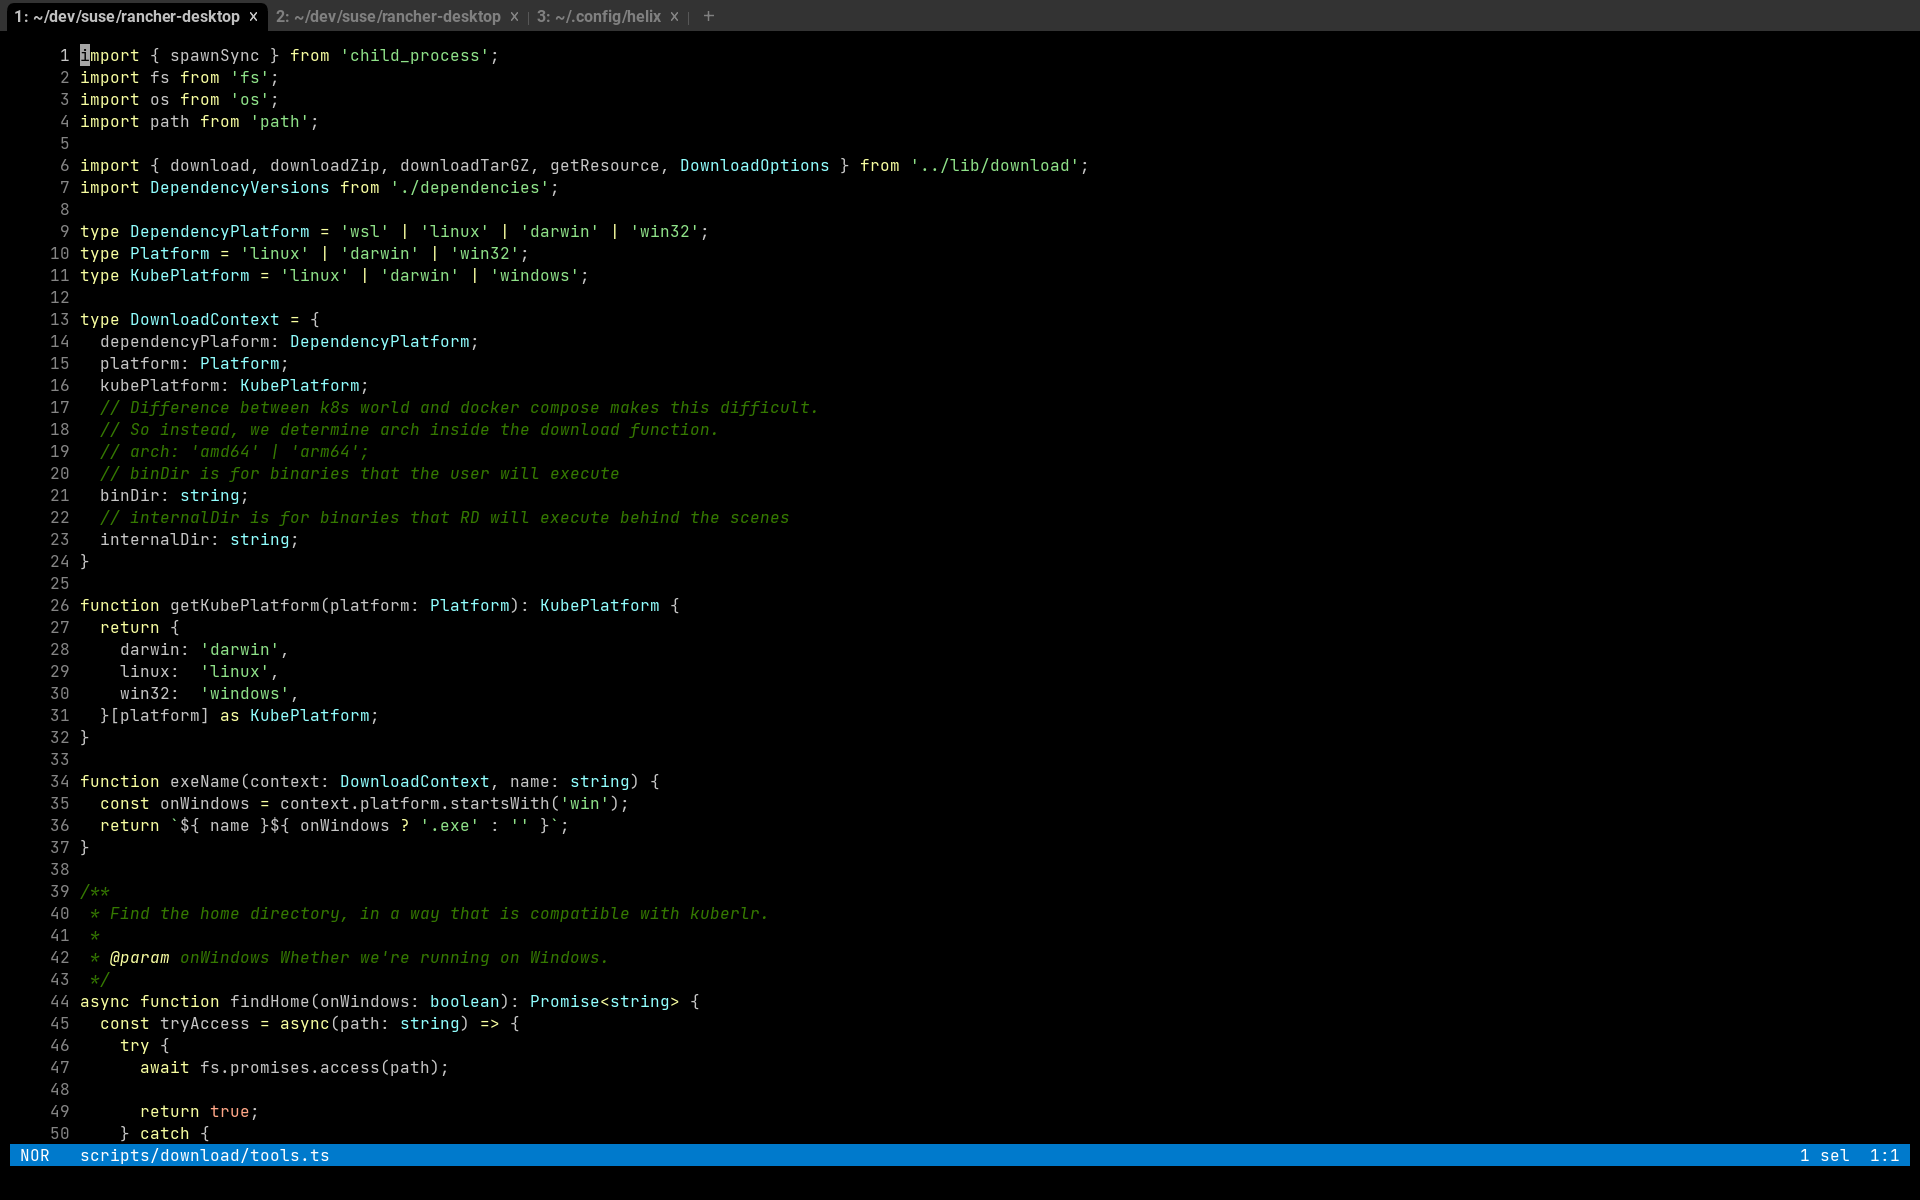Click line number 13 in the gutter
1920x1200 pixels.
pyautogui.click(x=60, y=319)
